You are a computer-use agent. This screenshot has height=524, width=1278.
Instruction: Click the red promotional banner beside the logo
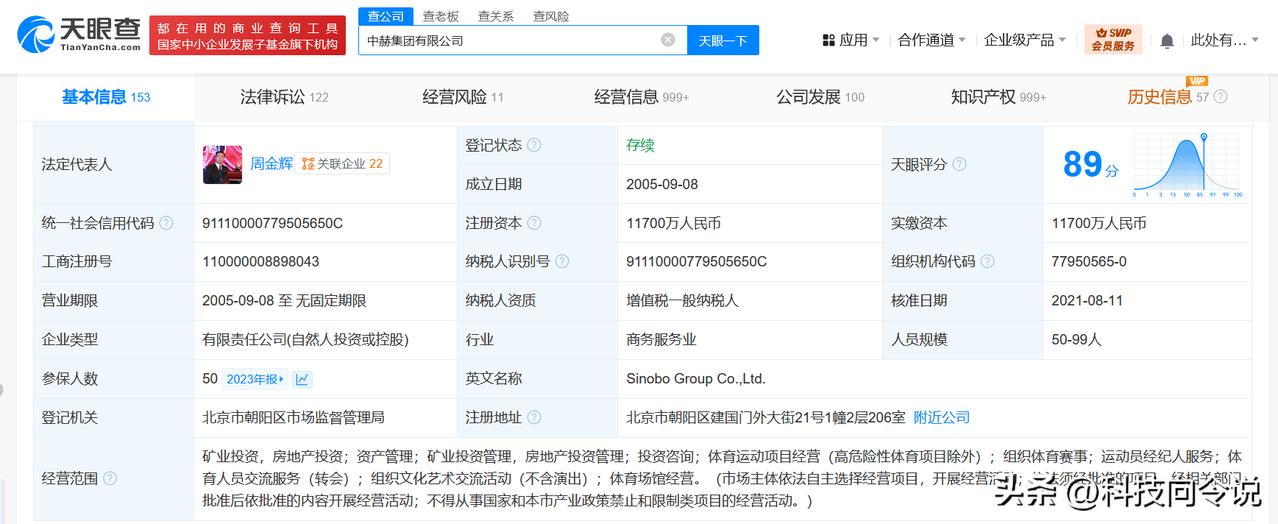[x=247, y=36]
